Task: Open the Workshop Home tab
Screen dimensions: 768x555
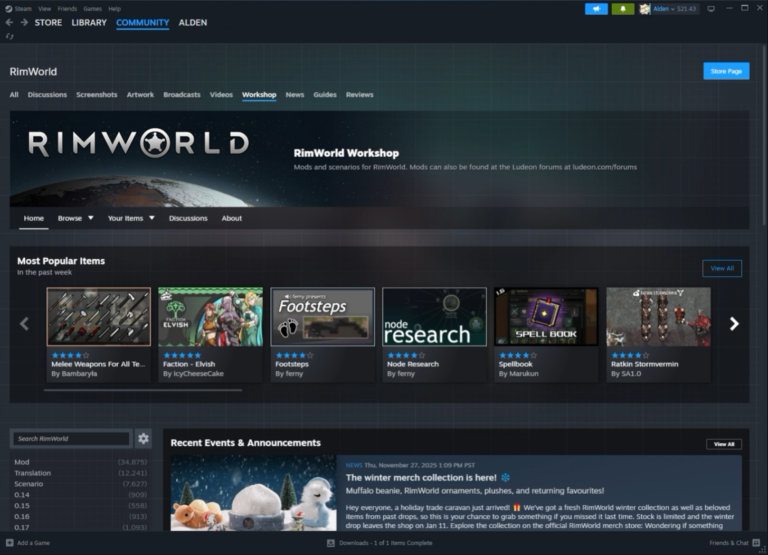Action: coord(34,218)
